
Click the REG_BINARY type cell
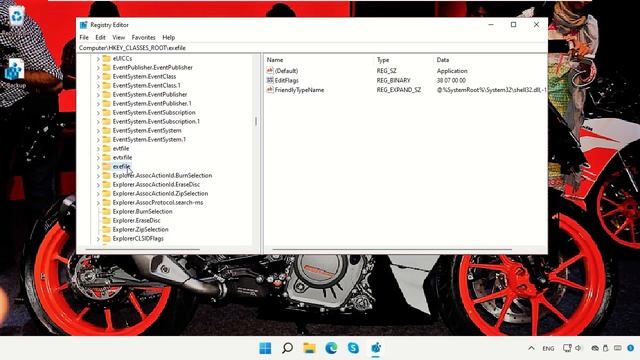(393, 80)
